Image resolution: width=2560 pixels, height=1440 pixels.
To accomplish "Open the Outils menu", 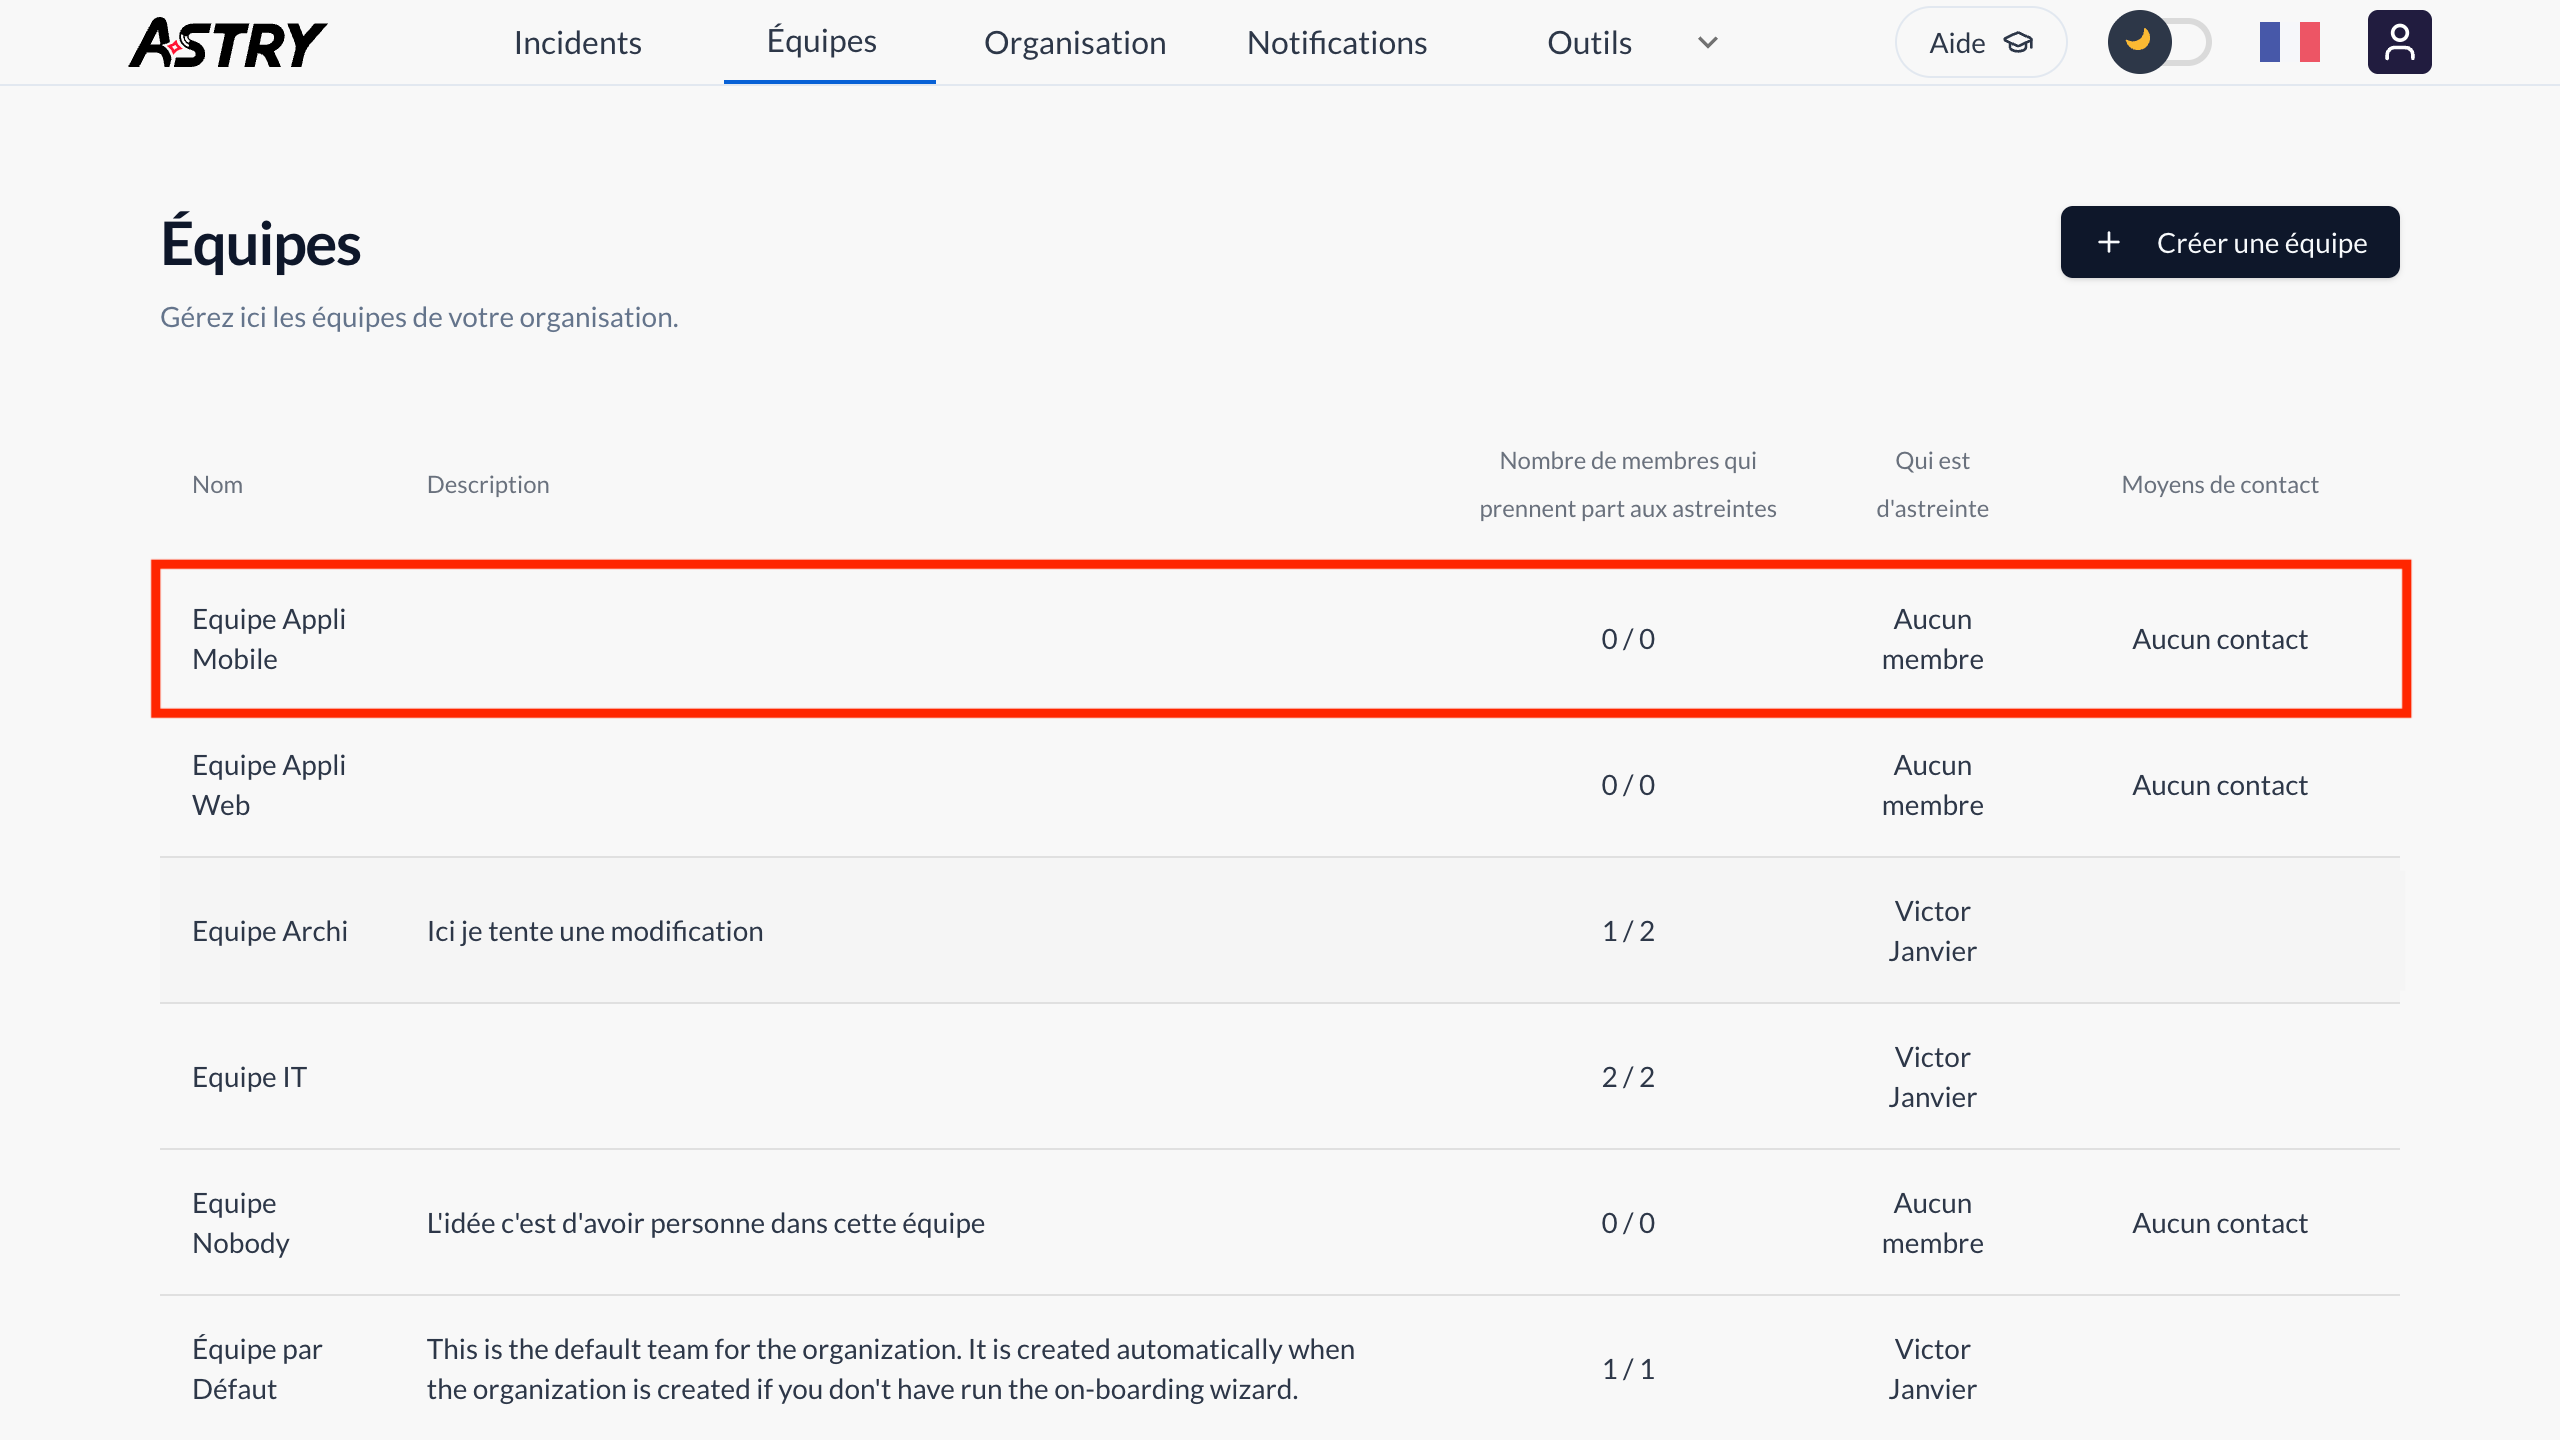I will pos(1589,43).
